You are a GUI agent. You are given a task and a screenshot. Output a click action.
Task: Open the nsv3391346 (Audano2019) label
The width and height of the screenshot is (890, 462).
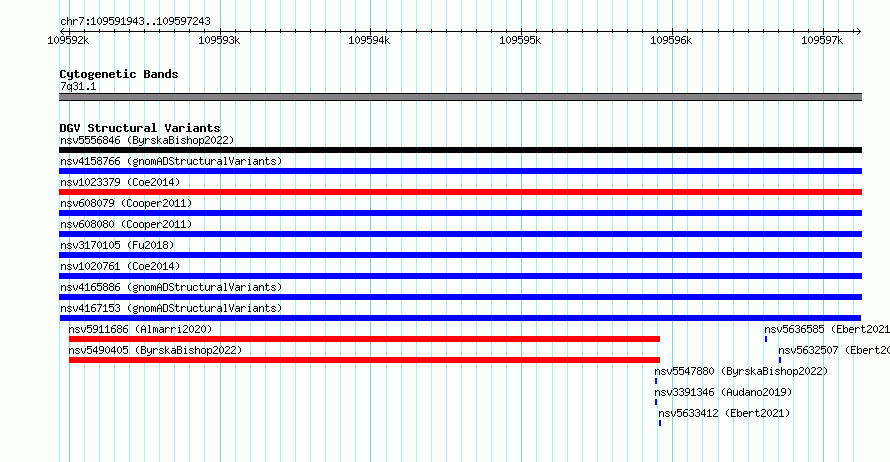click(x=723, y=392)
